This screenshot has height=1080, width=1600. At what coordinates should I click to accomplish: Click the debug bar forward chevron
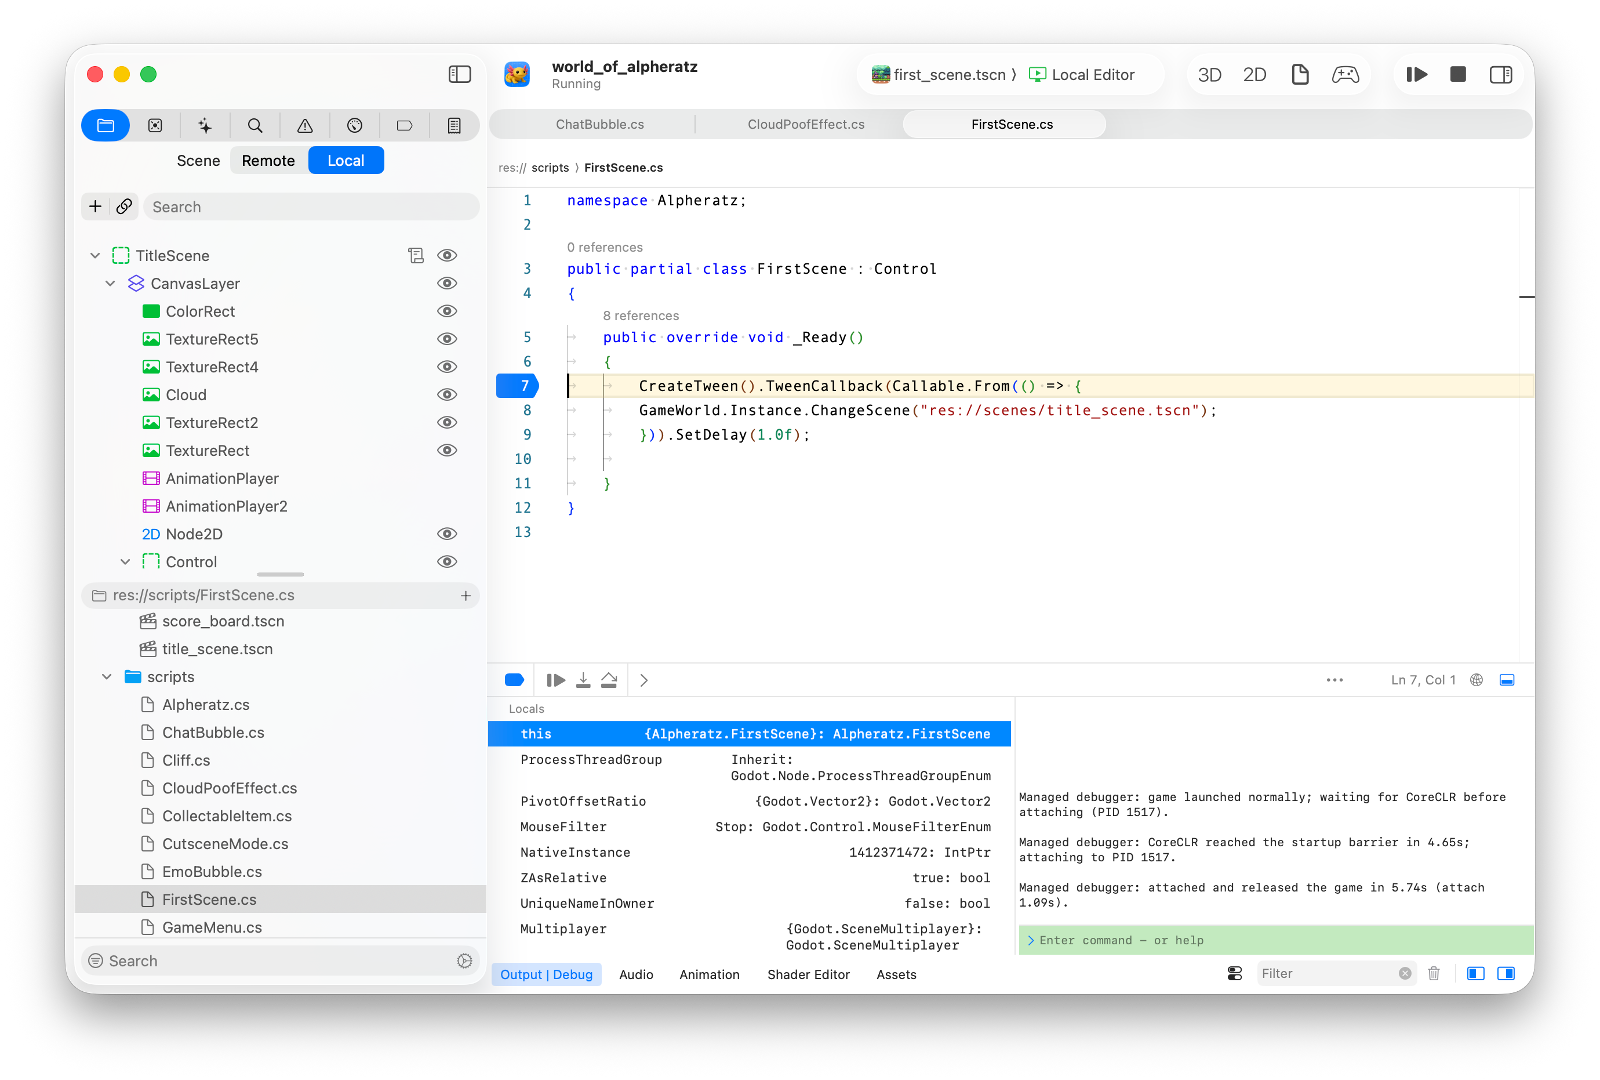(644, 680)
